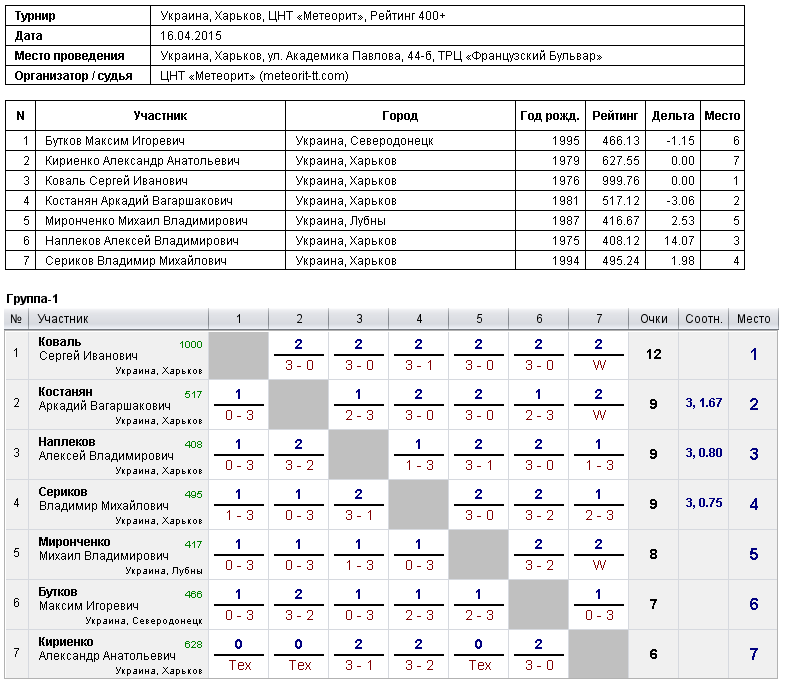Click Бутков's 3 - 2 result in column 2

coord(299,616)
